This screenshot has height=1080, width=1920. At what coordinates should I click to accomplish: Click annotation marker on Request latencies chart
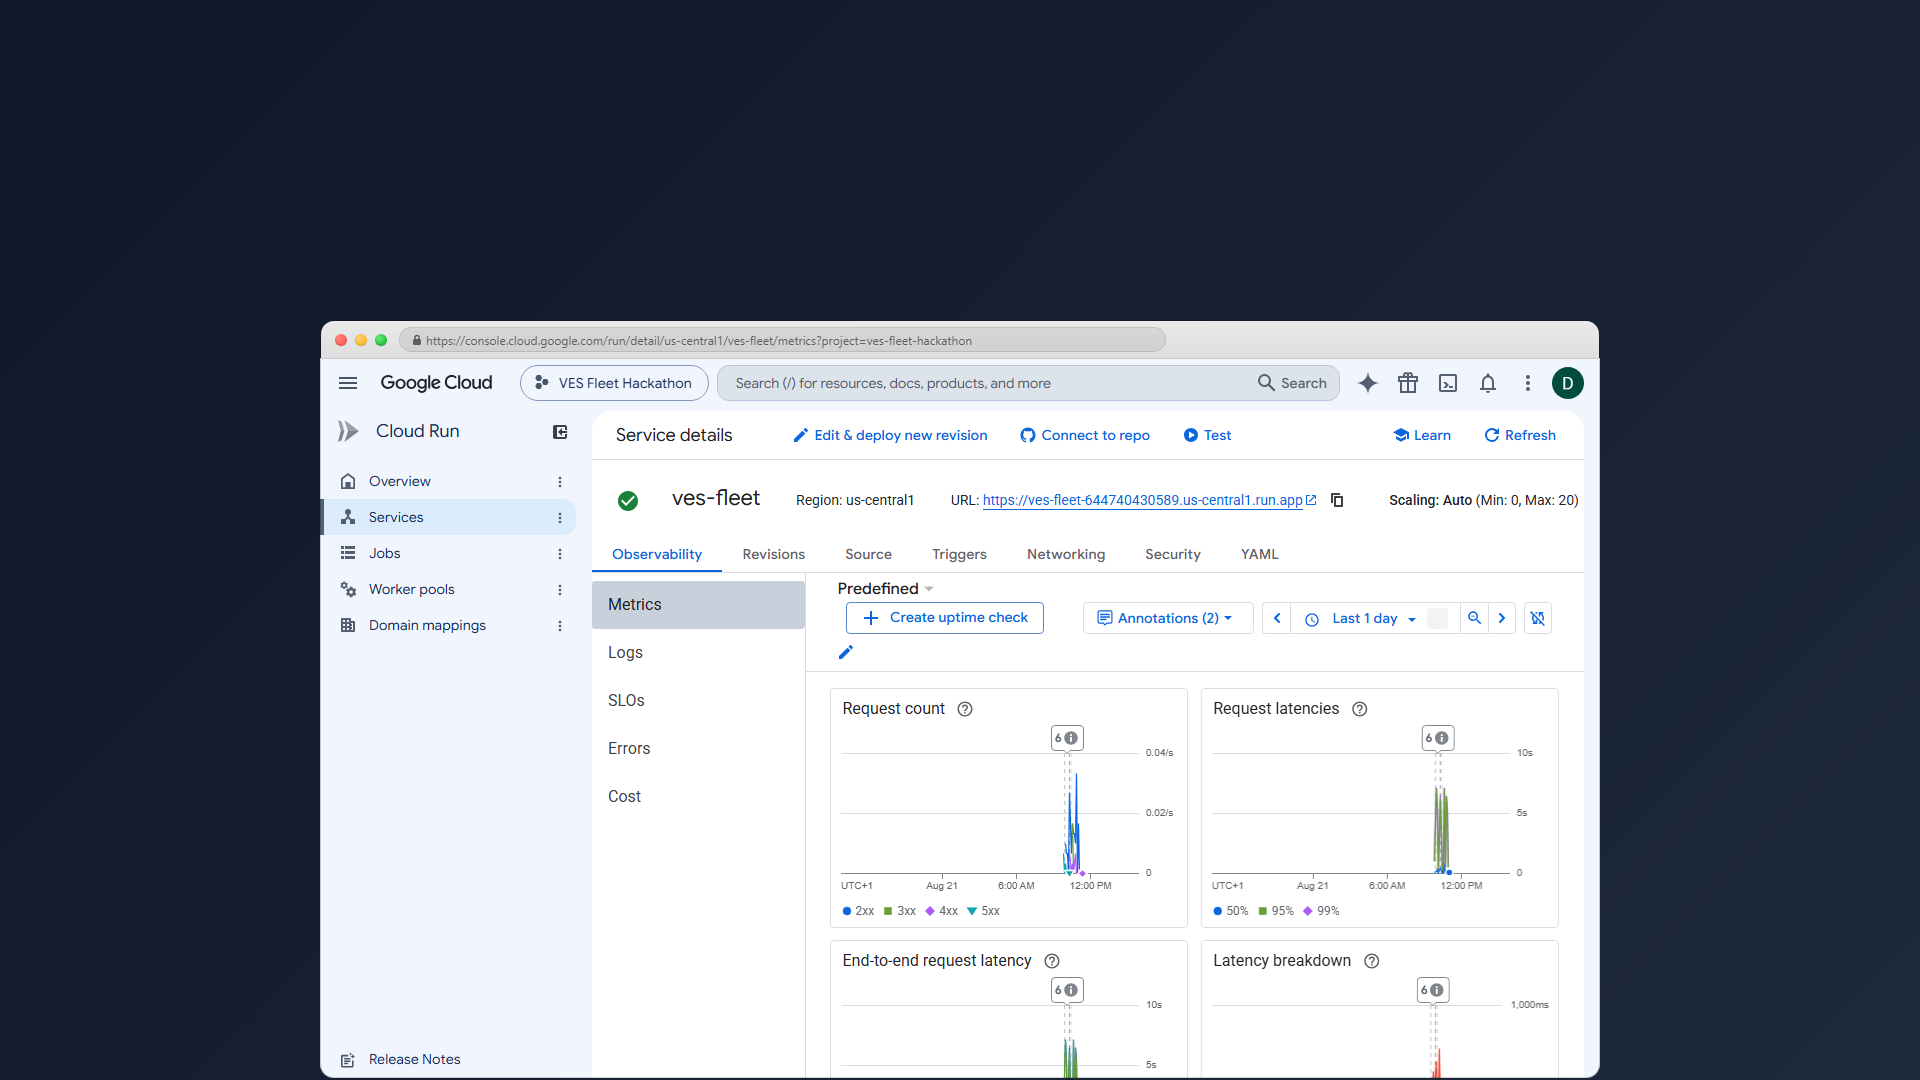pos(1438,739)
